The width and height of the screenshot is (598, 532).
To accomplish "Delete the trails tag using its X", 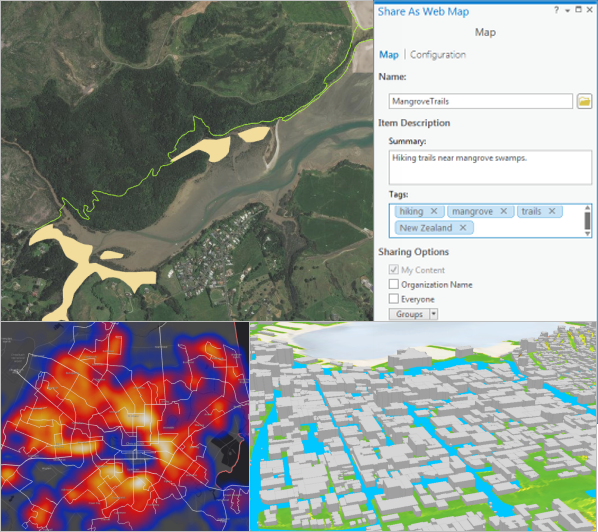I will 552,211.
